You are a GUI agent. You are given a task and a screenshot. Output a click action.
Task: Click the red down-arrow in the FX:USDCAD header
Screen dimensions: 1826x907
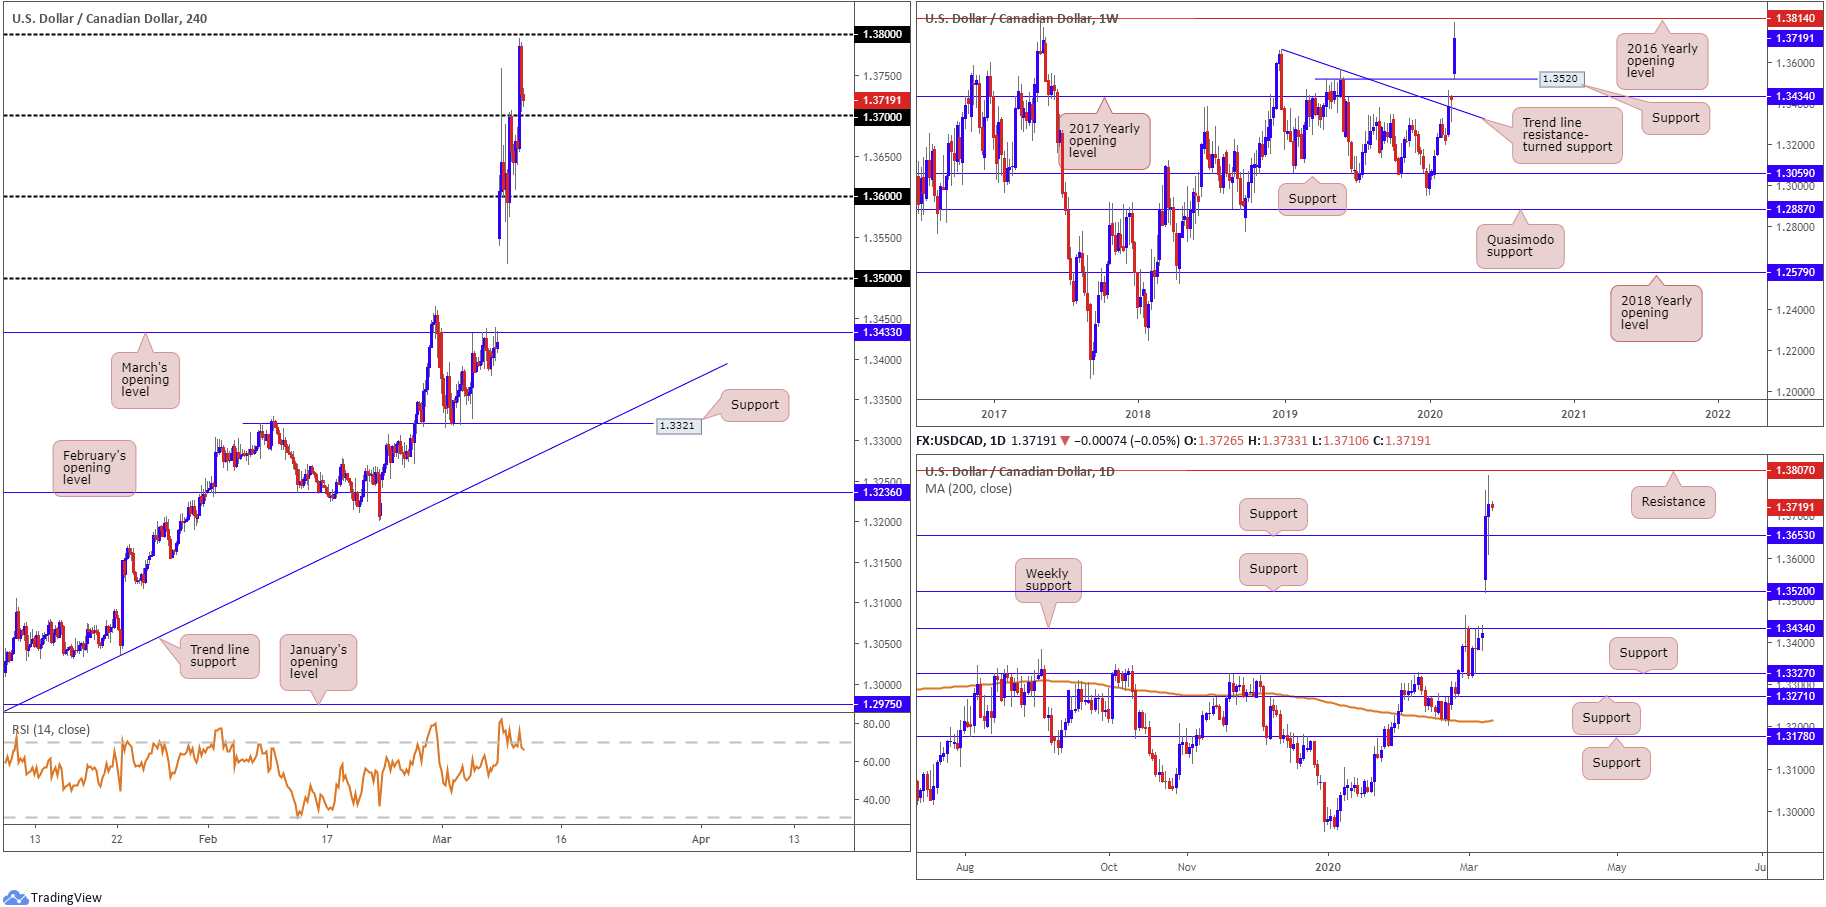pos(1065,441)
